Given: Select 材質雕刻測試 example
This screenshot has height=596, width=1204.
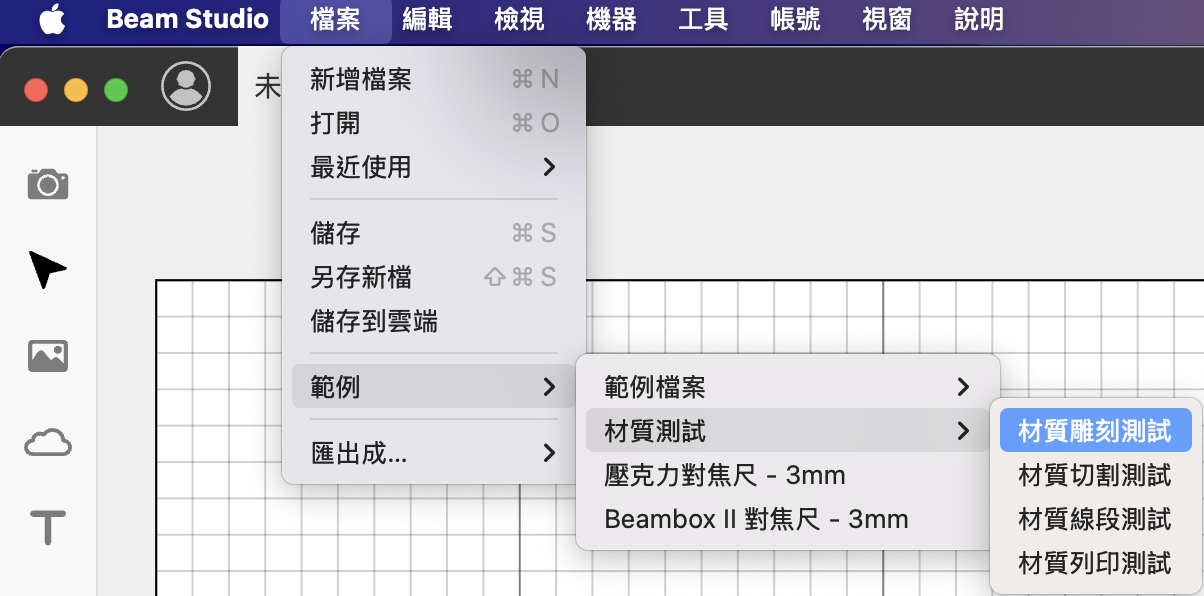Looking at the screenshot, I should tap(1095, 431).
